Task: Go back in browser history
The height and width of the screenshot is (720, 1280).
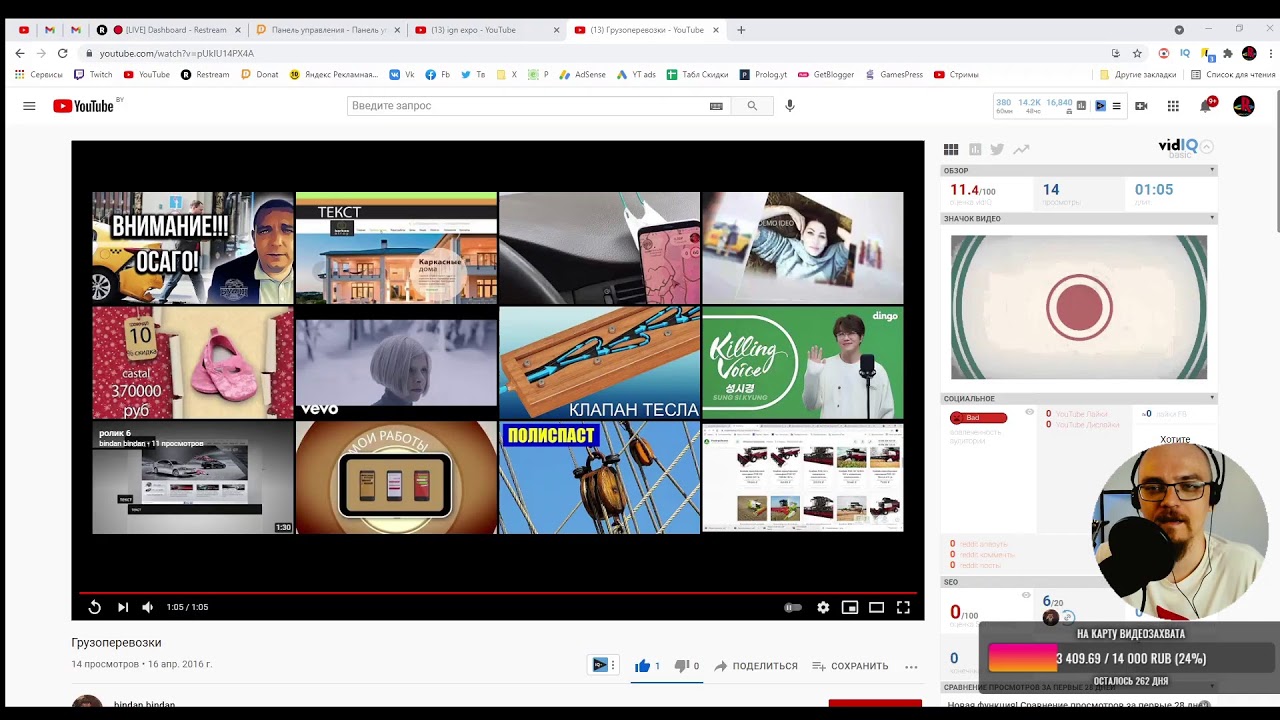Action: 20,53
